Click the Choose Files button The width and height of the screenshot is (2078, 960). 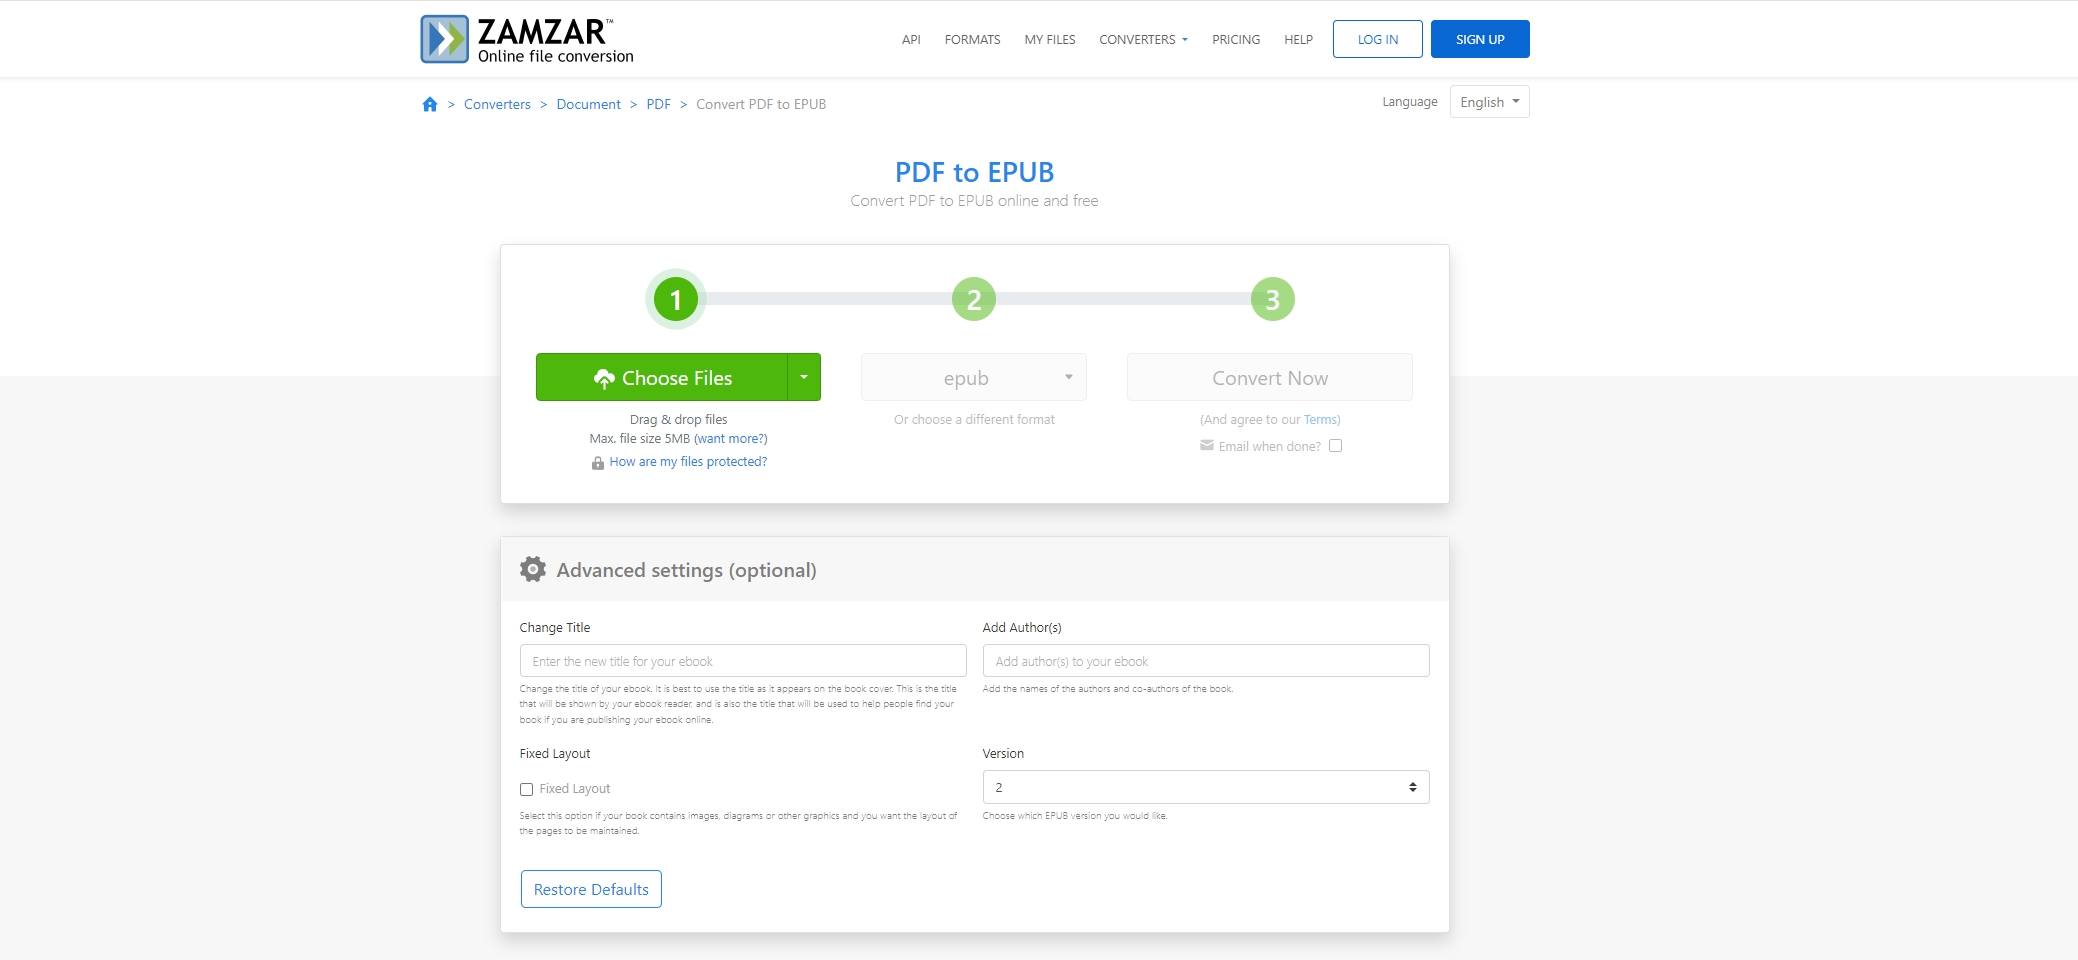[x=662, y=377]
